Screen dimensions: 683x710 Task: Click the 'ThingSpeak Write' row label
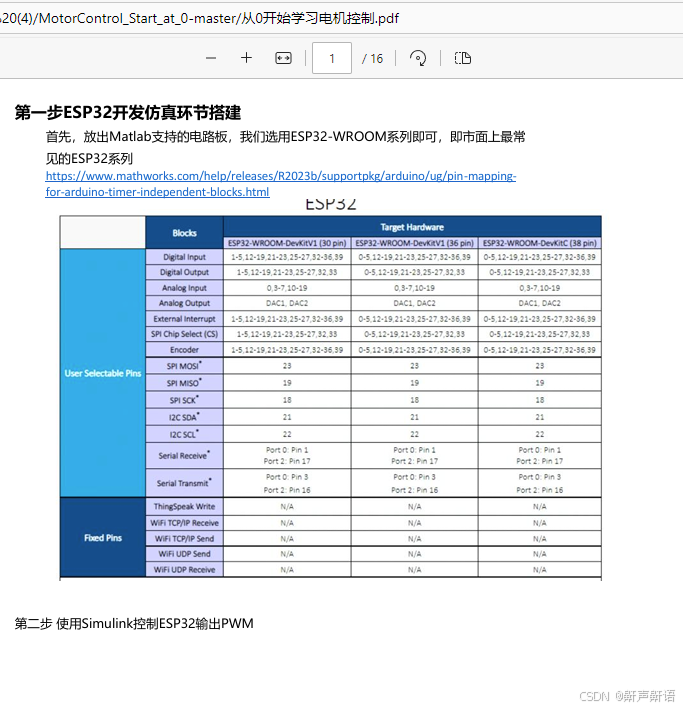[184, 506]
